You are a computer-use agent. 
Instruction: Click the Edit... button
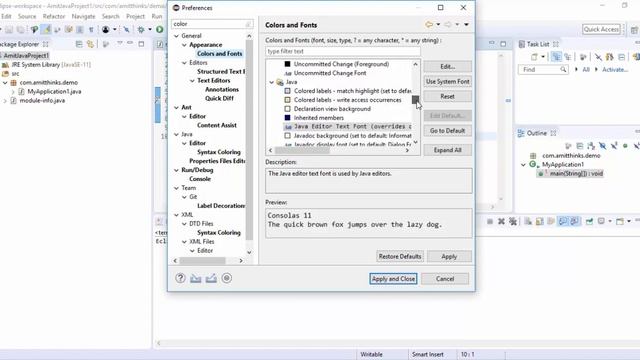pyautogui.click(x=447, y=67)
